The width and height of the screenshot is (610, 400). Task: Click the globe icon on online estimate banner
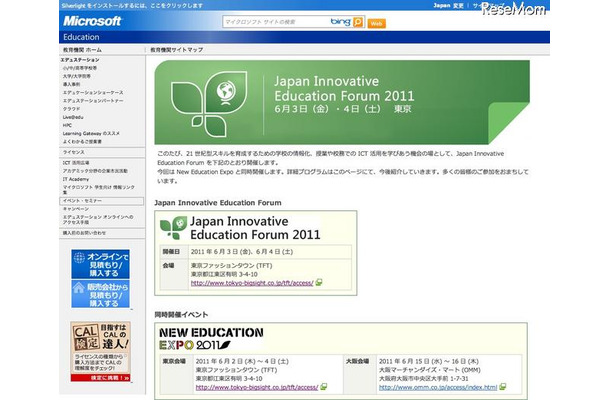pyautogui.click(x=79, y=258)
